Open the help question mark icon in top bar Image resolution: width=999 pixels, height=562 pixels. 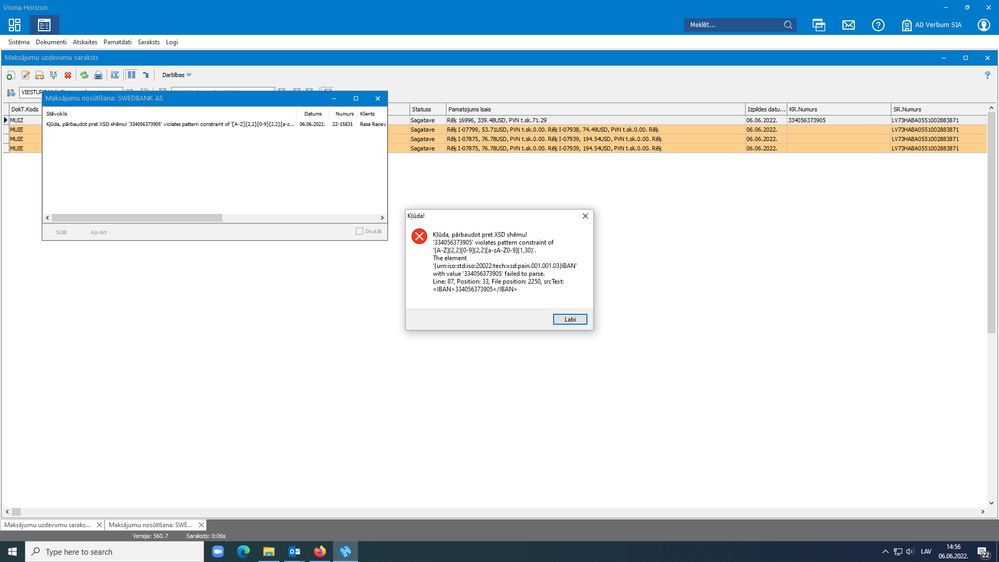coord(878,25)
